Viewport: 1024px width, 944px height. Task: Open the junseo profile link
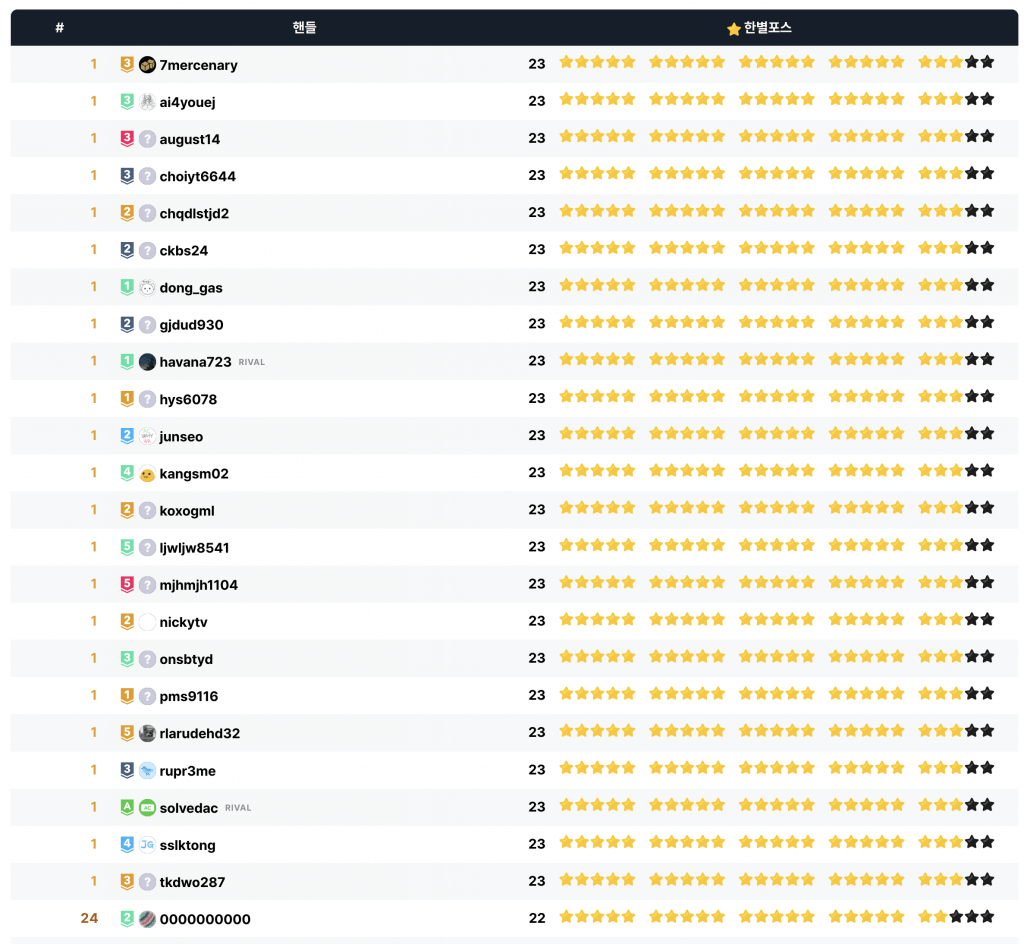(x=181, y=437)
